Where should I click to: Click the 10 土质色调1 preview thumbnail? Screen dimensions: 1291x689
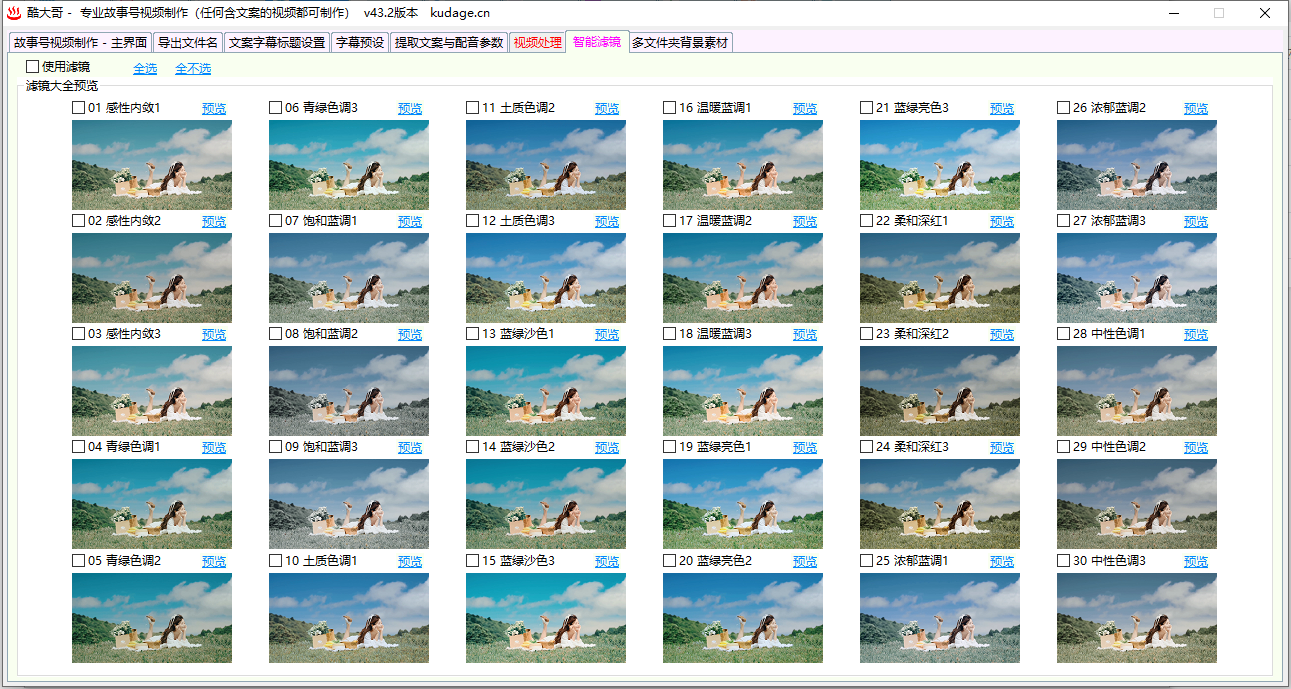click(349, 618)
